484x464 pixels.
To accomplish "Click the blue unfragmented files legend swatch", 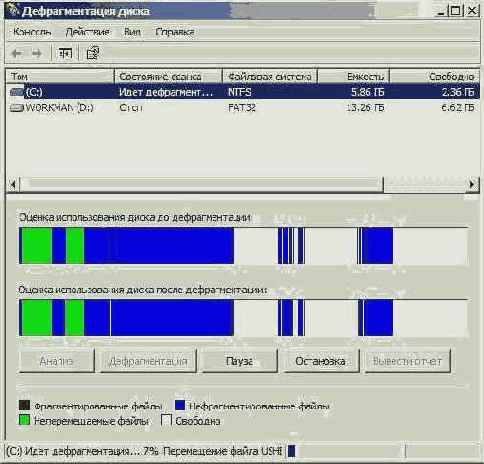I will tap(180, 405).
